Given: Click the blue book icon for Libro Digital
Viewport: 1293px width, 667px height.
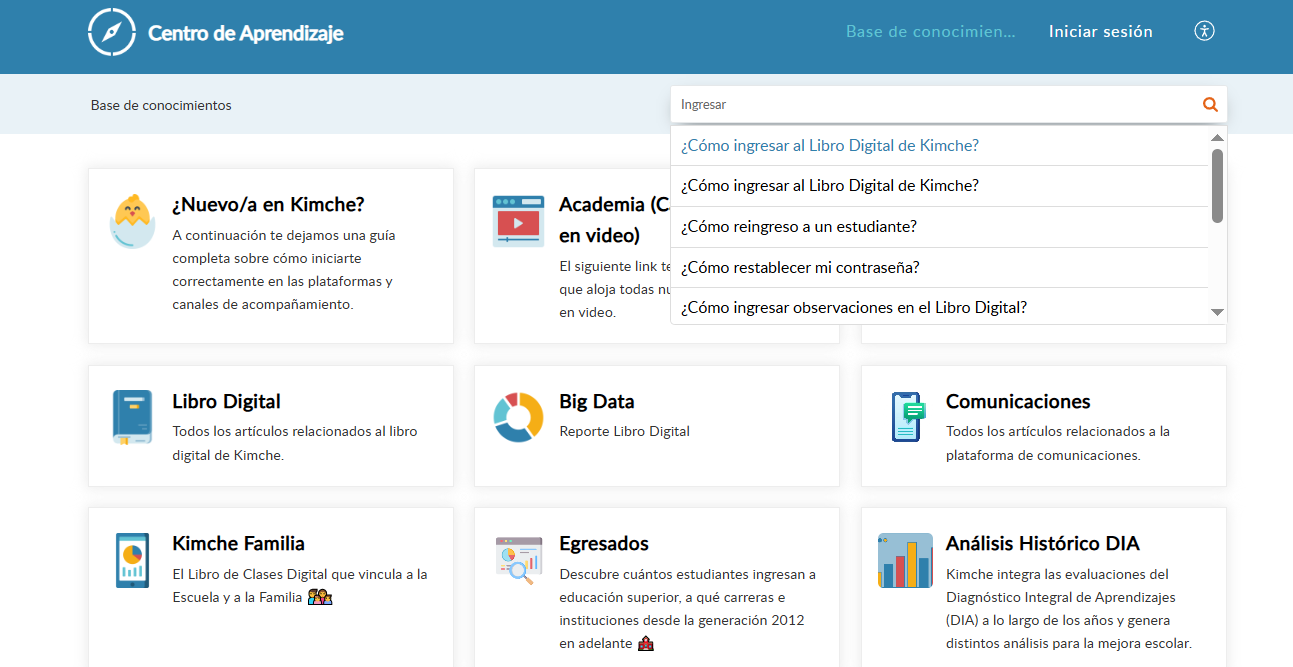Looking at the screenshot, I should coord(132,417).
